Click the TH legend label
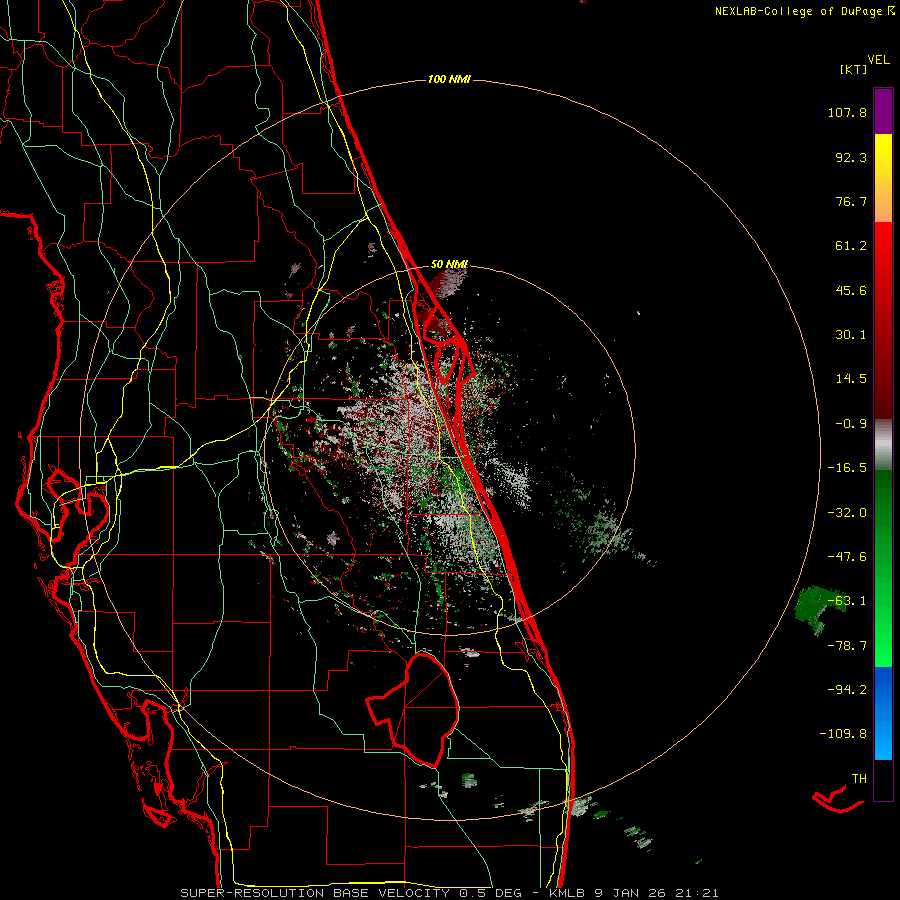The height and width of the screenshot is (900, 900). 859,778
